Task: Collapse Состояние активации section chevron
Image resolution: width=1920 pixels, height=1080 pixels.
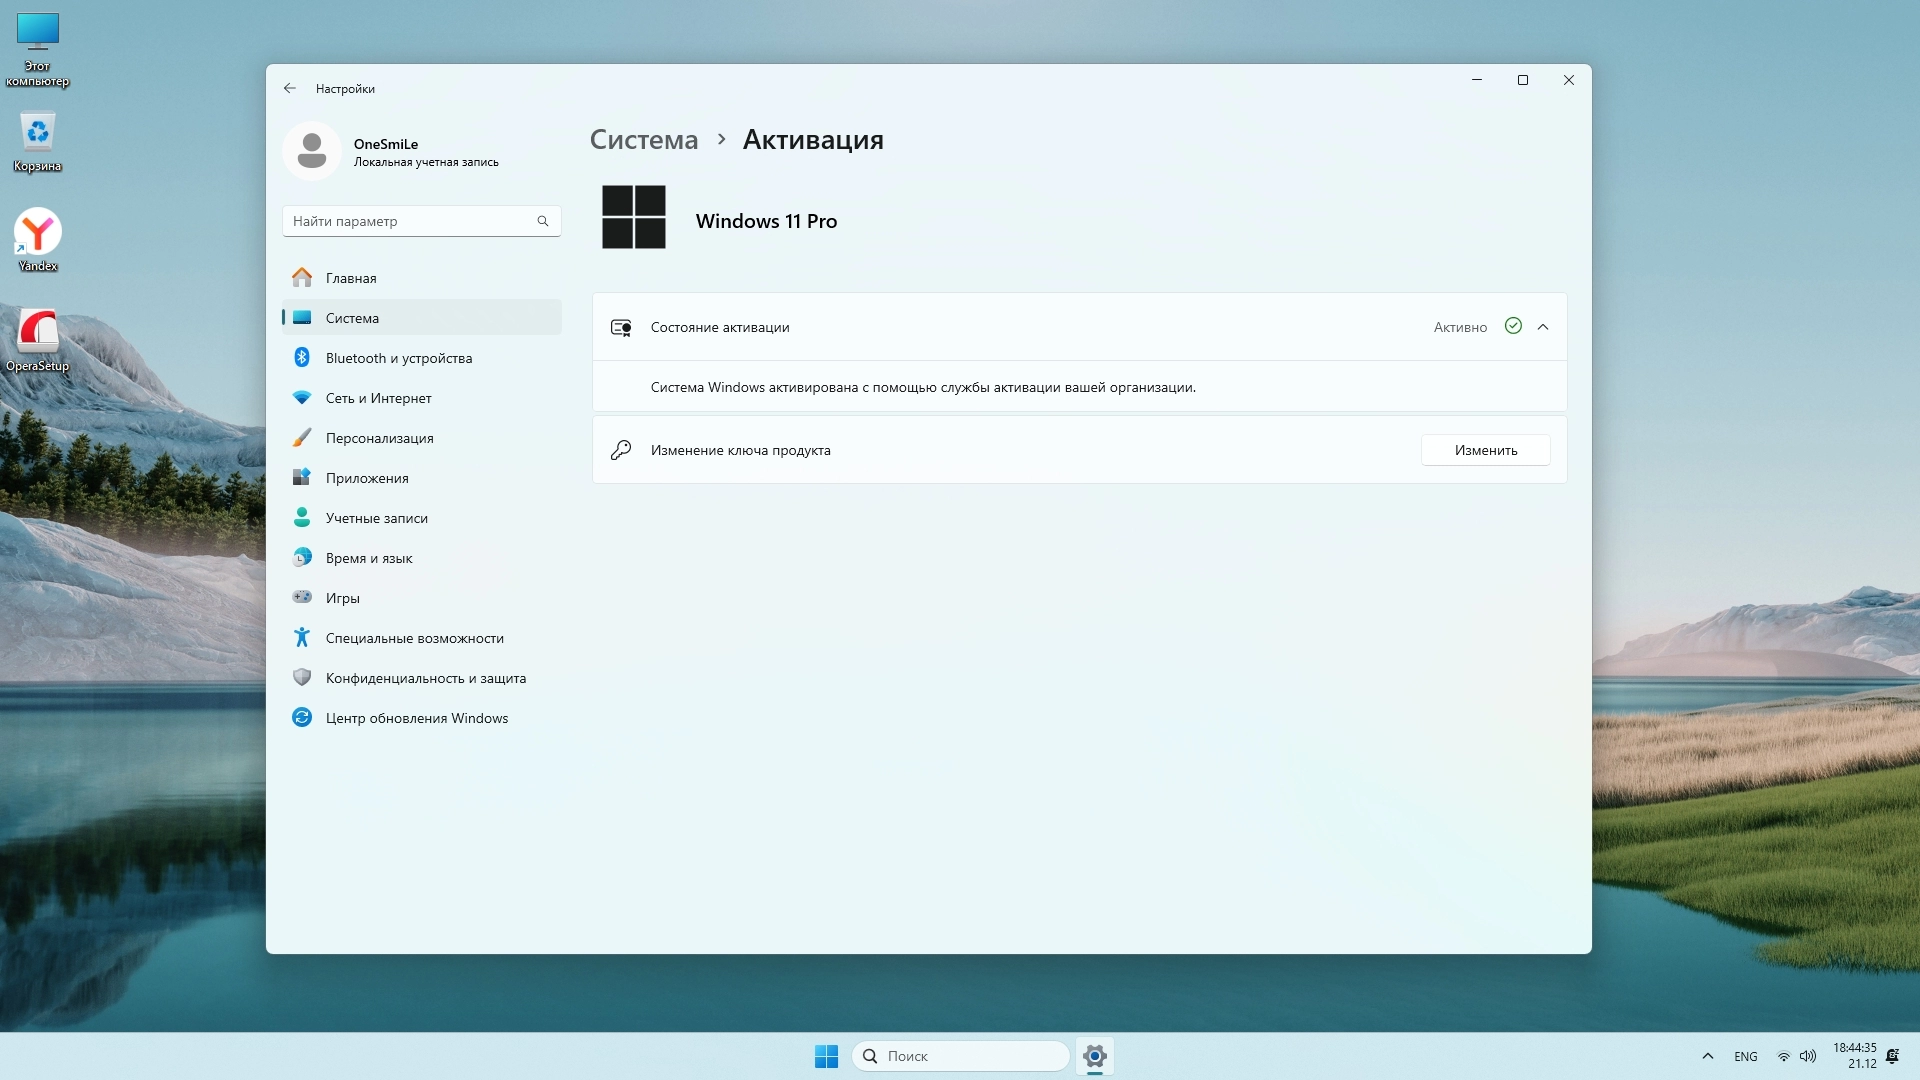Action: [x=1543, y=327]
